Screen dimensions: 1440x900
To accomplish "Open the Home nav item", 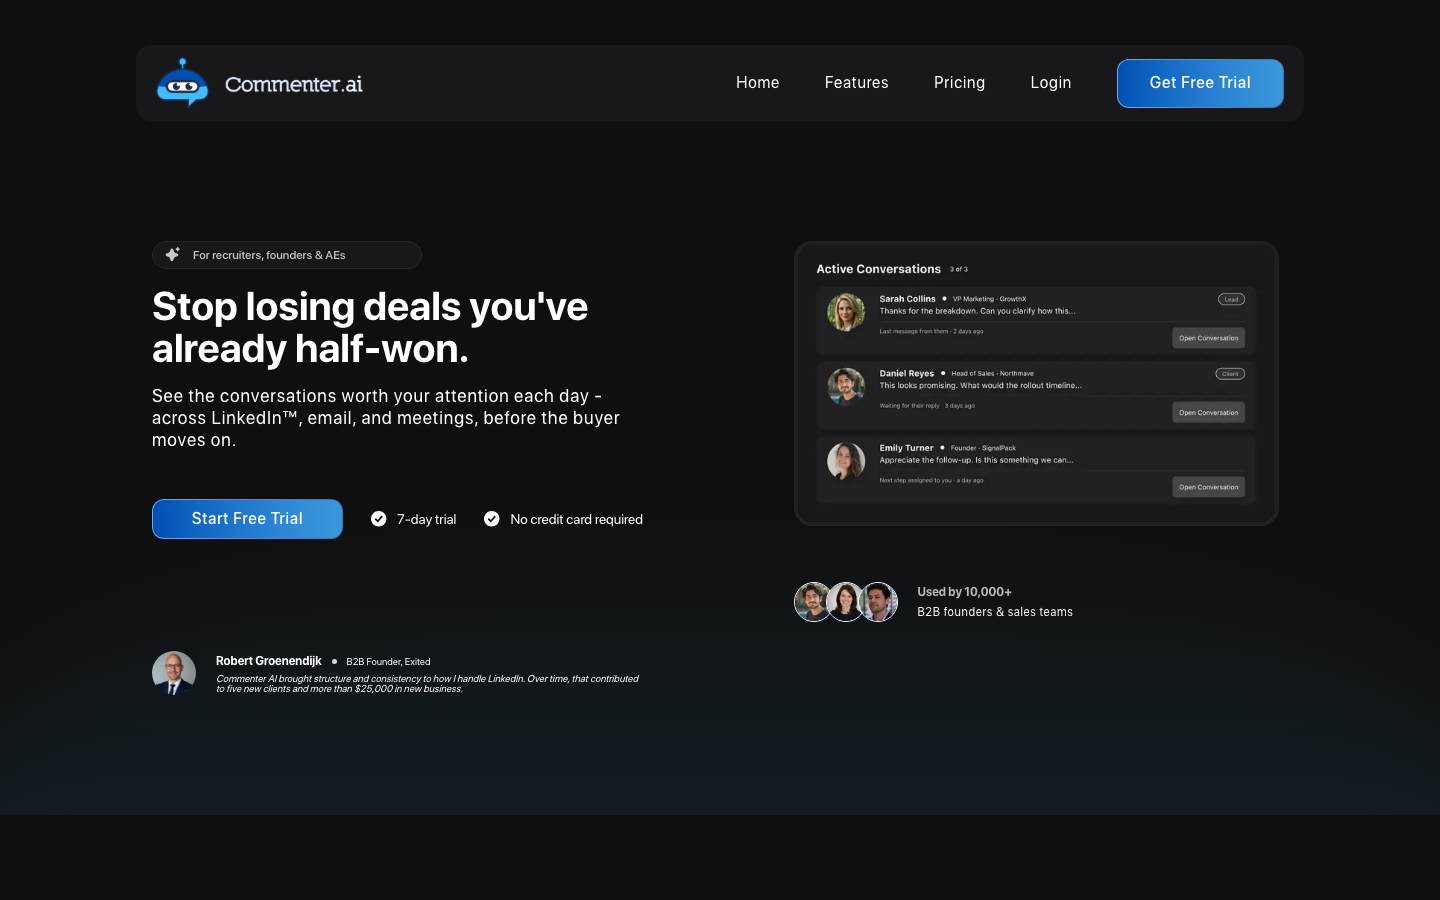I will pos(757,83).
